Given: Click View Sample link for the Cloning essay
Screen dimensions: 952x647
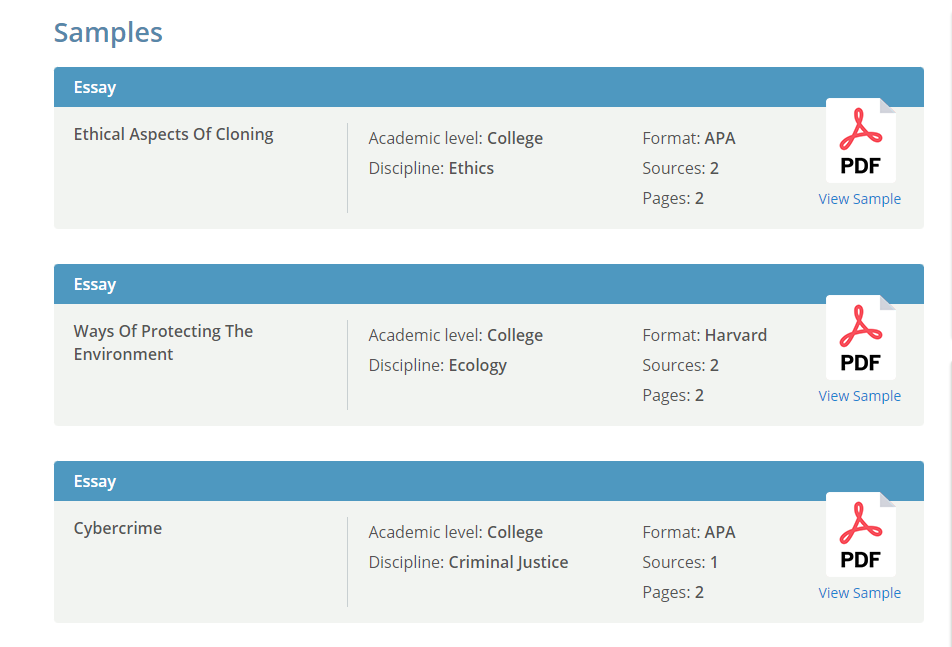Looking at the screenshot, I should click(859, 199).
